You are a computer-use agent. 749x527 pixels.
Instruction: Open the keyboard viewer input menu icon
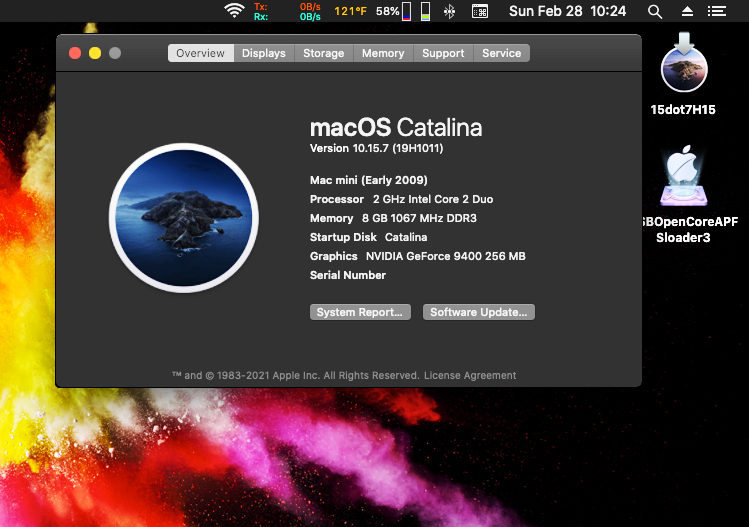pyautogui.click(x=480, y=11)
